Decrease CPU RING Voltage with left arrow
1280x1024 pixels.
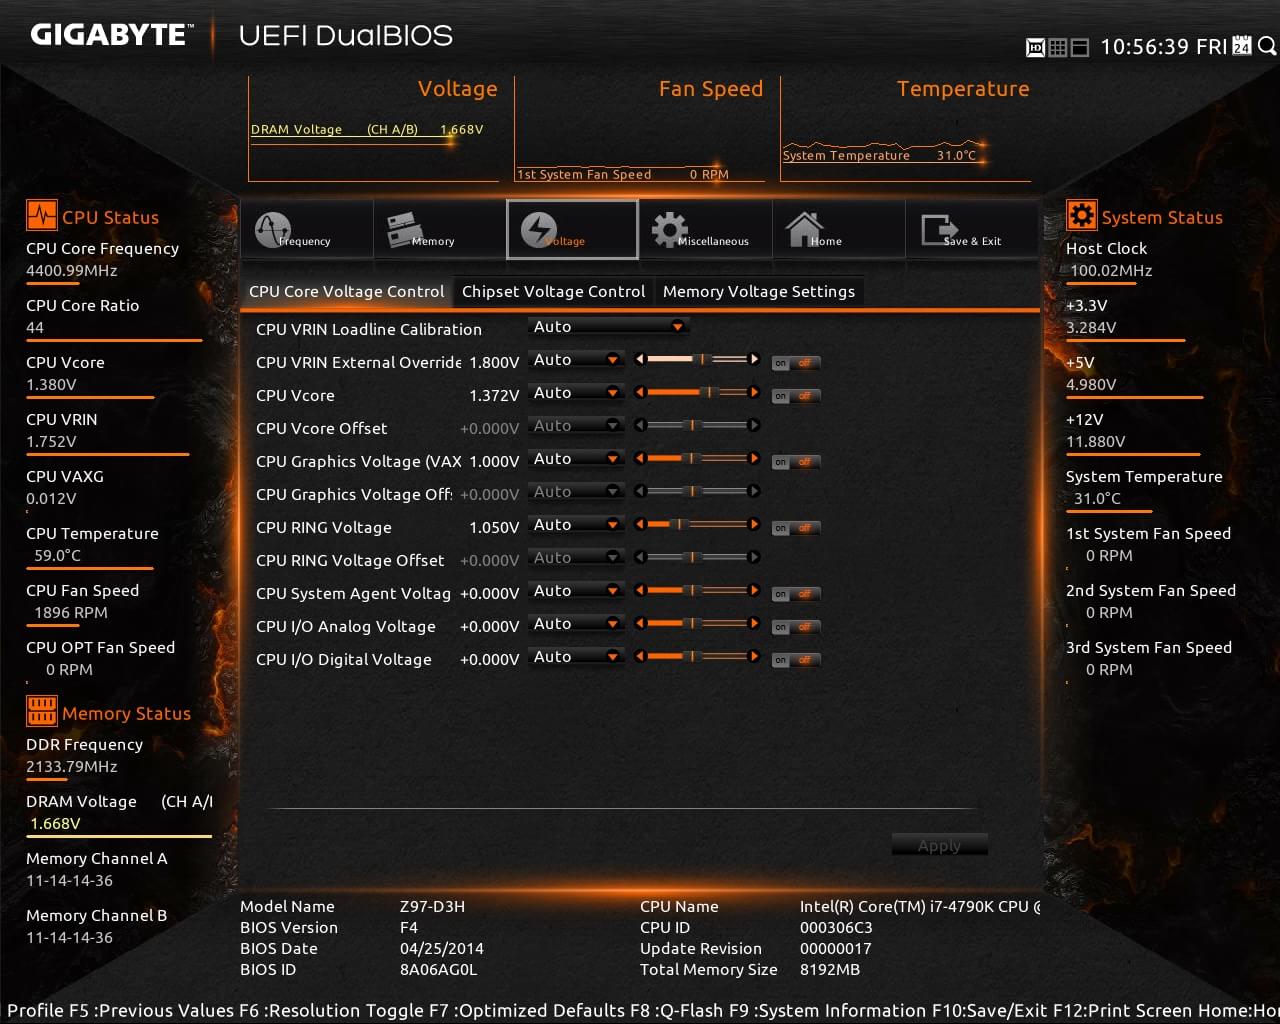(x=640, y=524)
